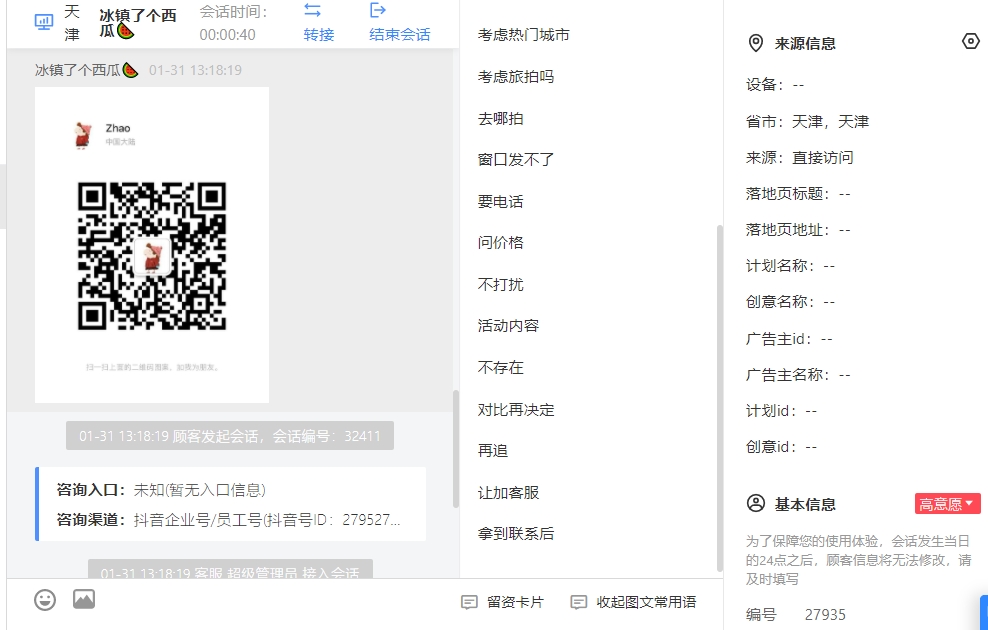Select the quick phrase 对比再决定
988x630 pixels.
pos(516,410)
